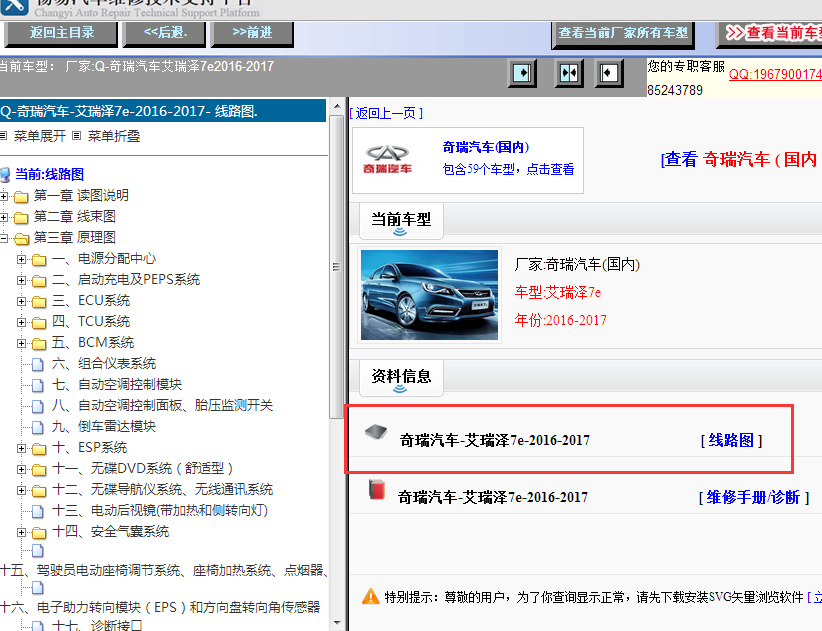The image size is (822, 631).
Task: Open the 返回上一页 link
Action: [386, 113]
